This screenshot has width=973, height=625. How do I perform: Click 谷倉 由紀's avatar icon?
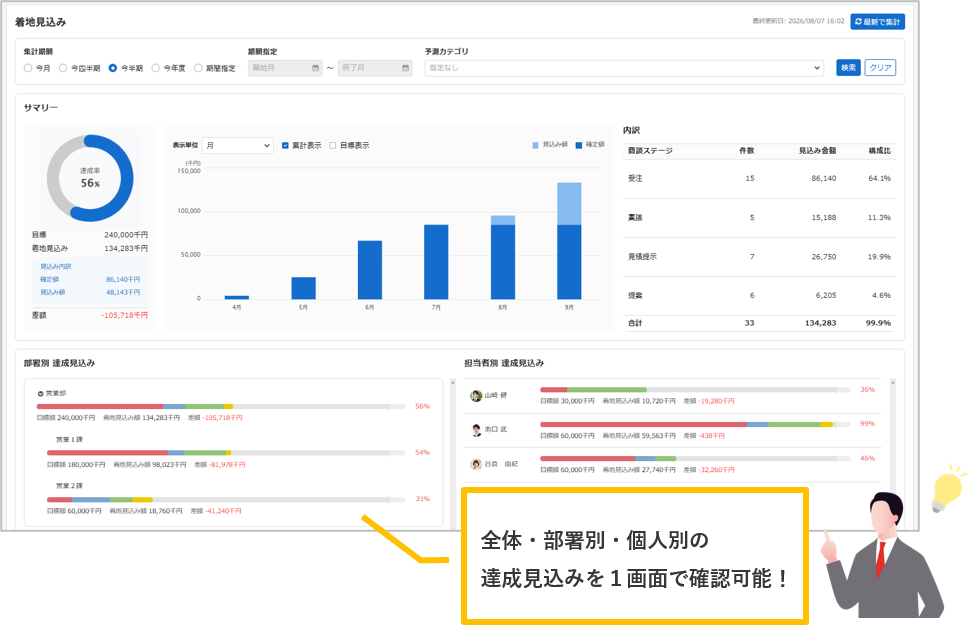pyautogui.click(x=476, y=464)
